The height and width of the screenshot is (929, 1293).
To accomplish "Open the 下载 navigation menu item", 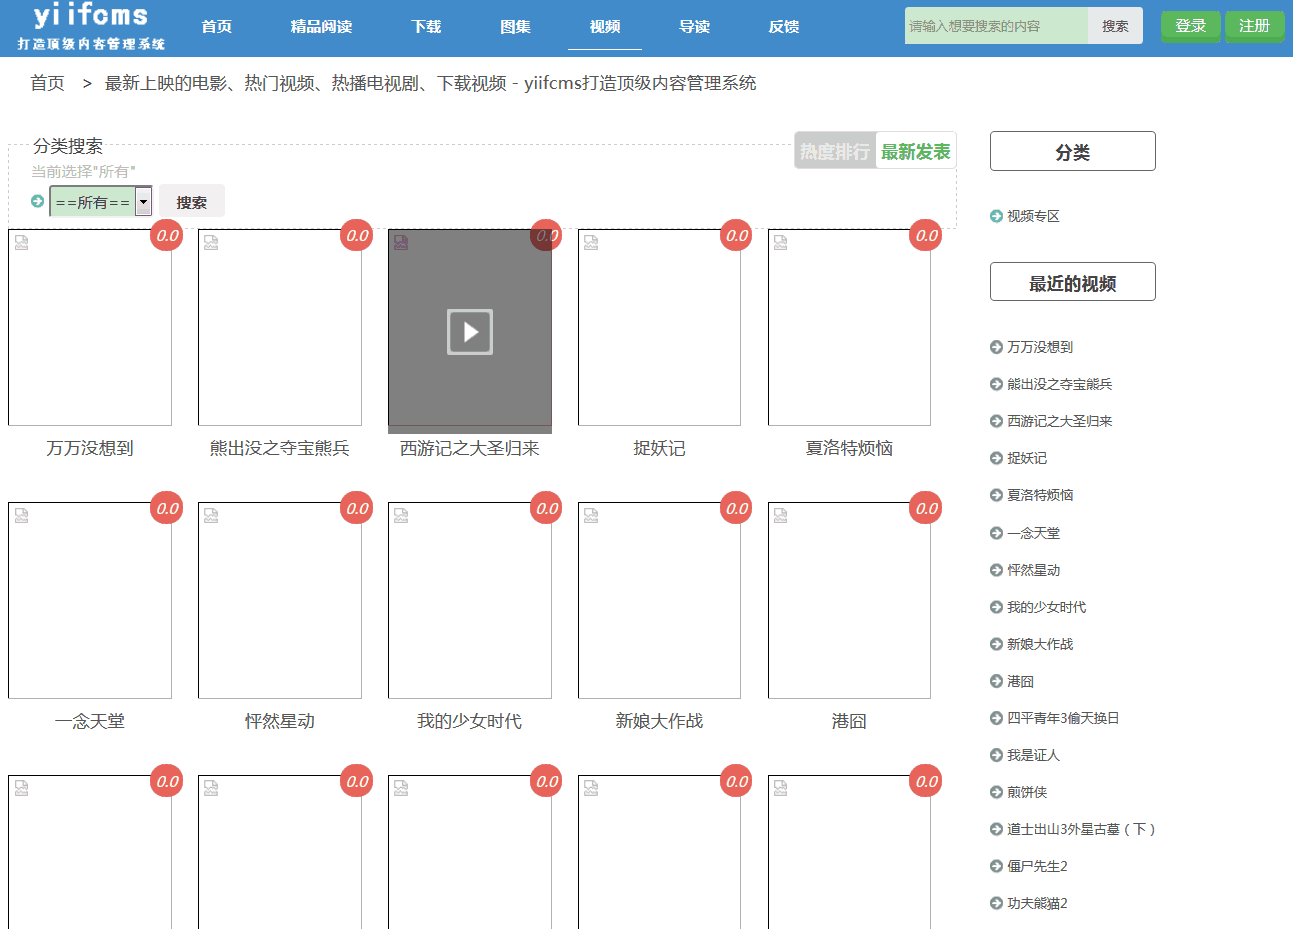I will 426,27.
